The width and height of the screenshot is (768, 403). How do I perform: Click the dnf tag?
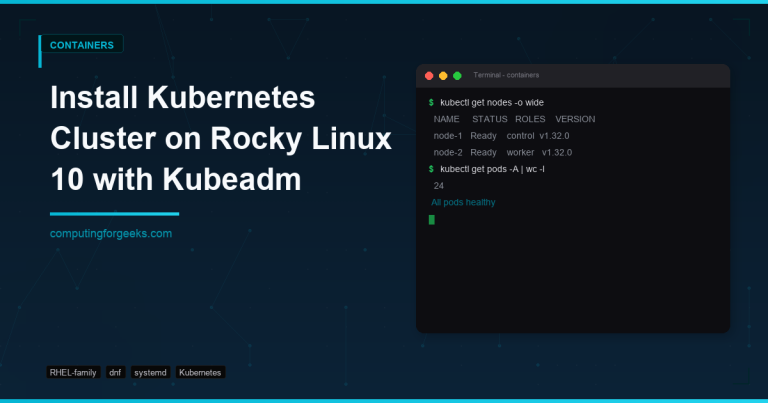click(x=115, y=372)
